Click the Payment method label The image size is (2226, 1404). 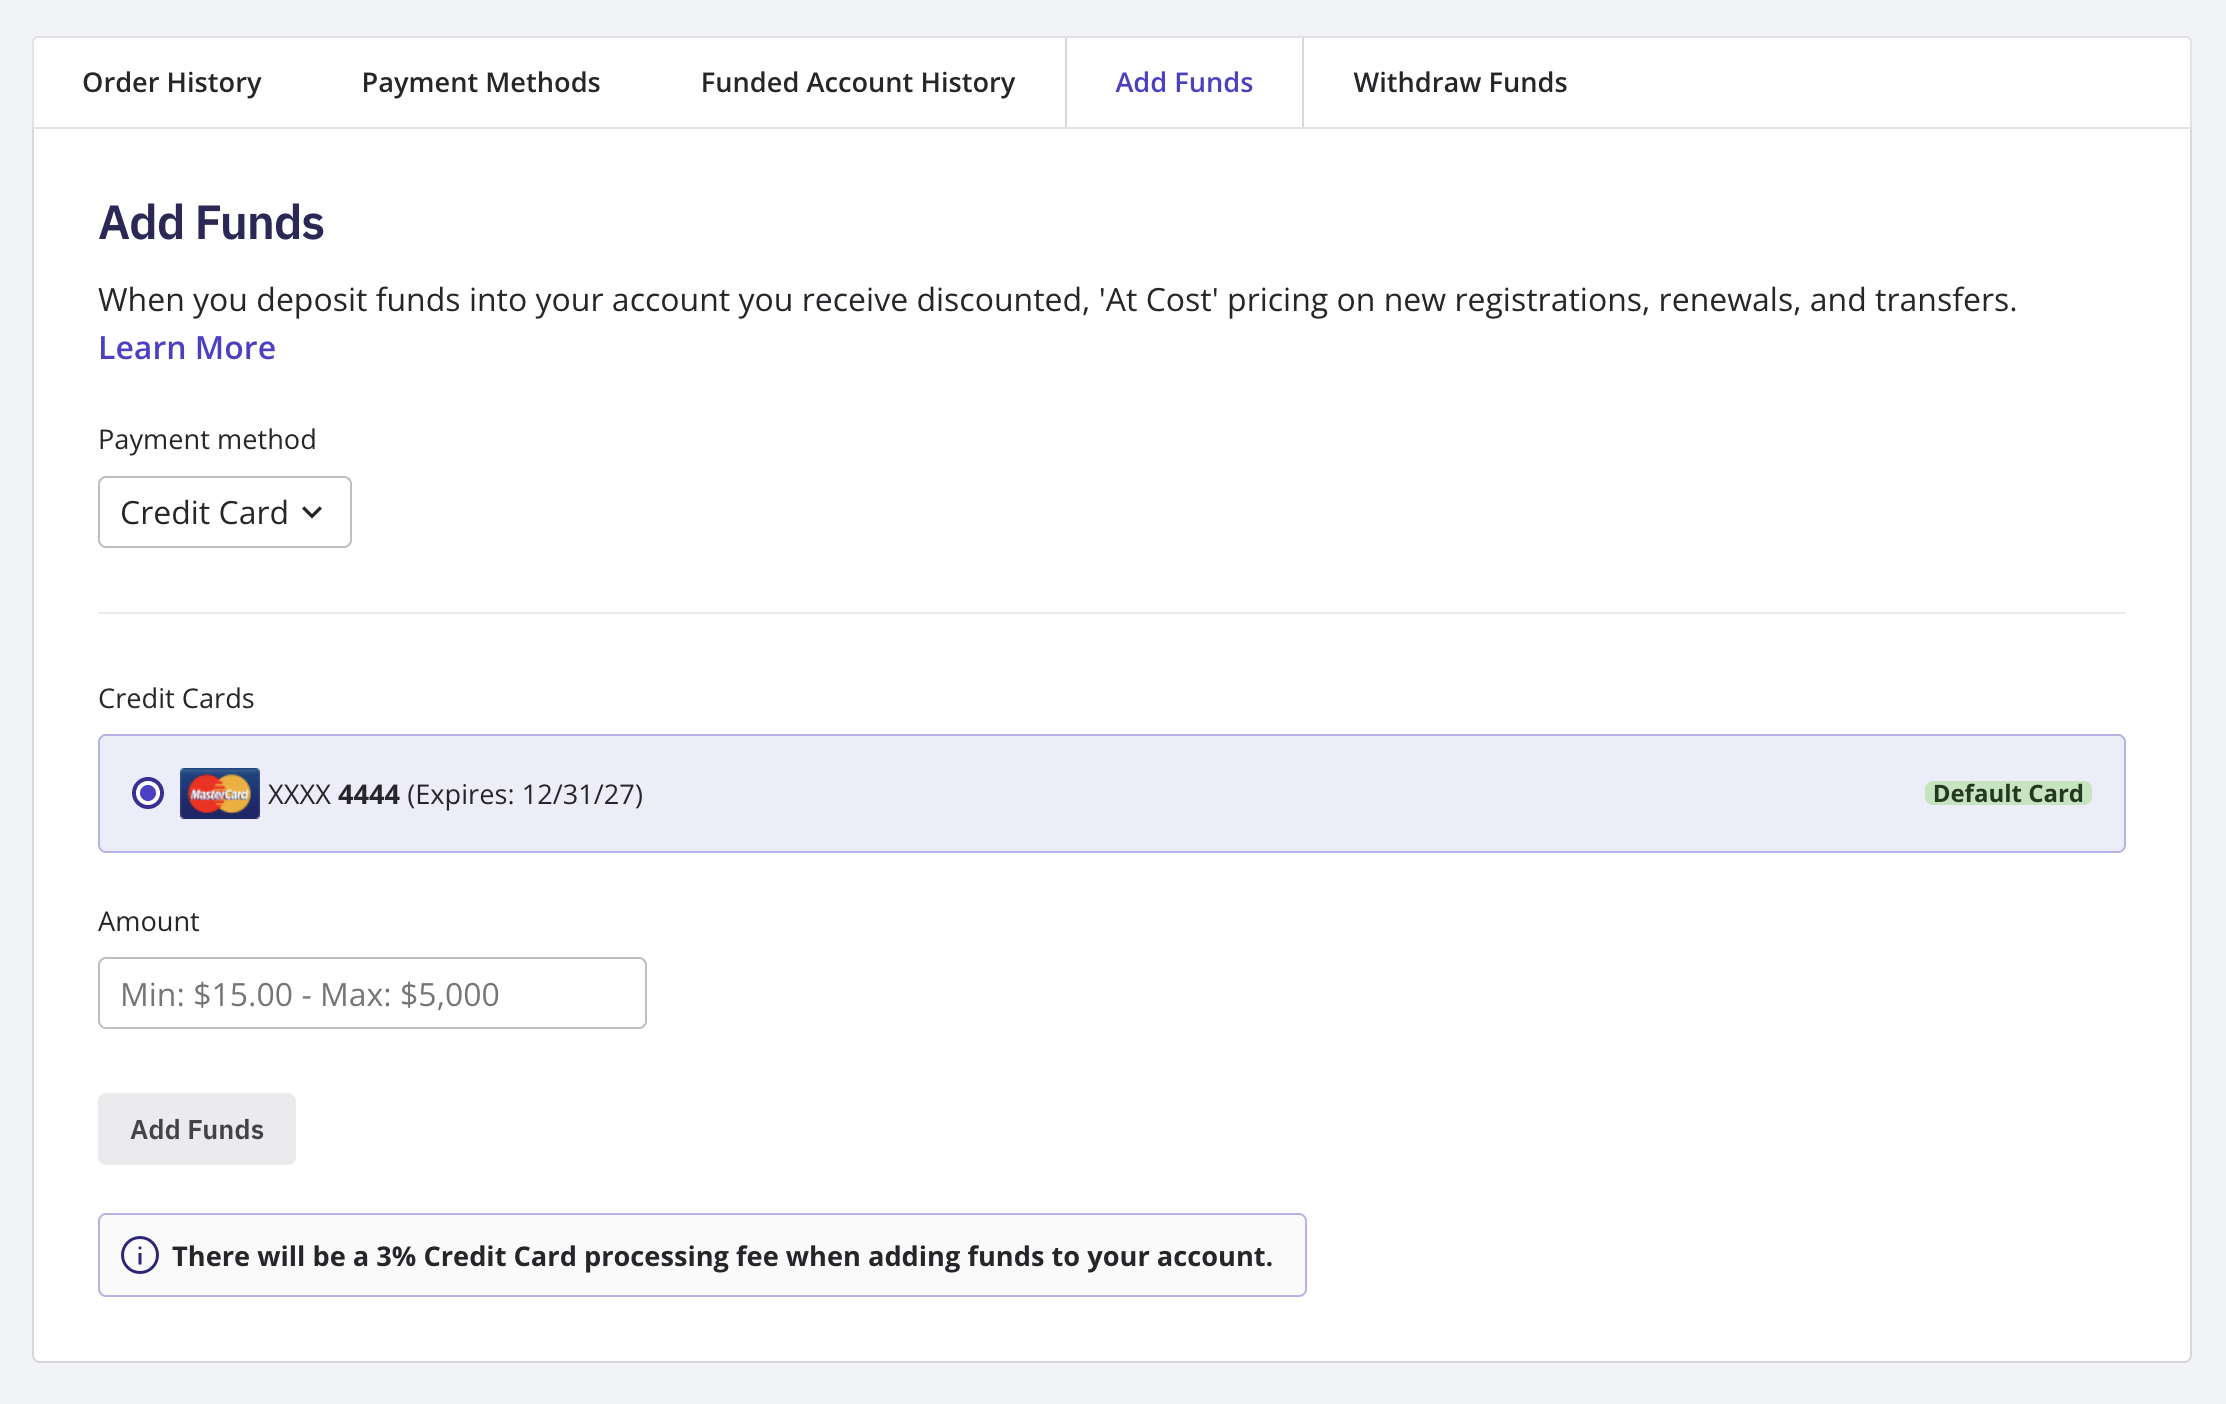point(207,439)
